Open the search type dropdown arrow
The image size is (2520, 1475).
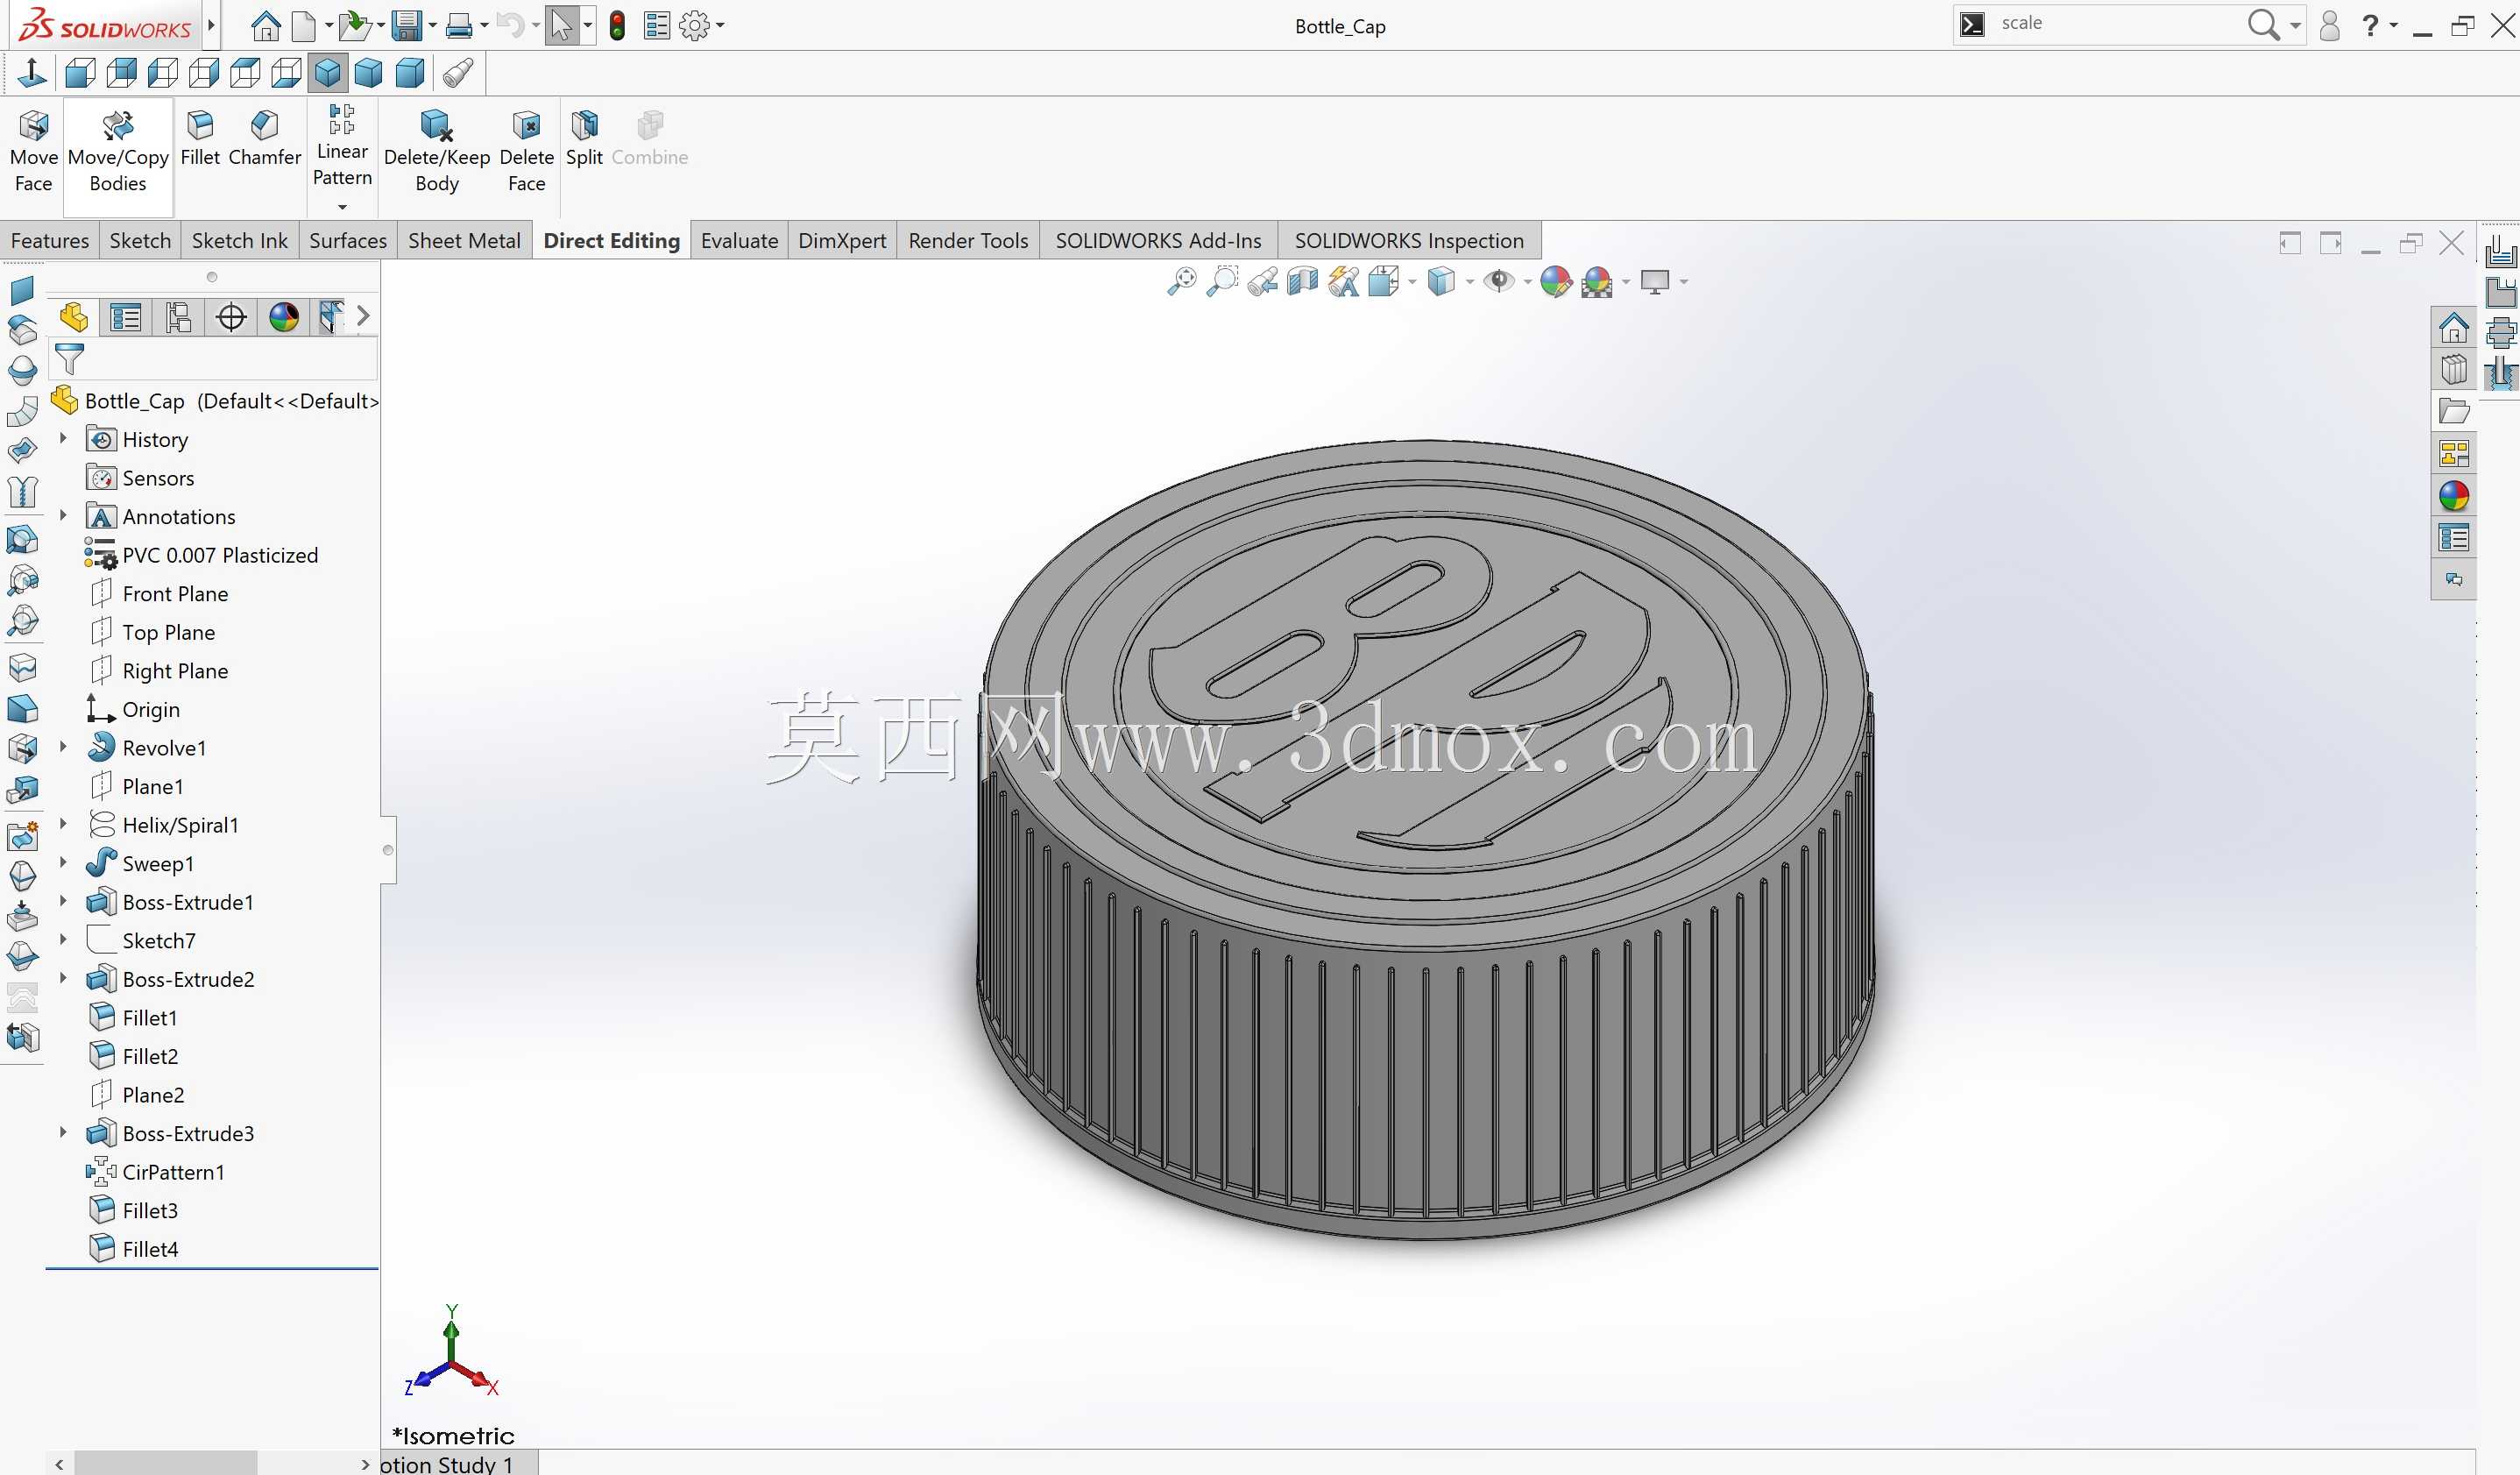tap(2295, 25)
